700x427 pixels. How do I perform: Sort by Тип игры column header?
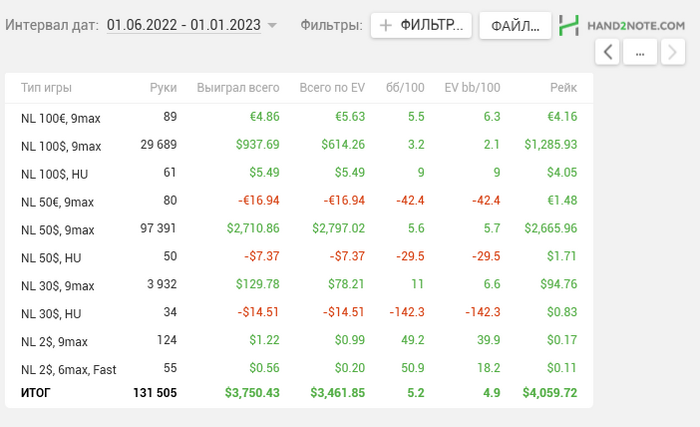pyautogui.click(x=46, y=88)
